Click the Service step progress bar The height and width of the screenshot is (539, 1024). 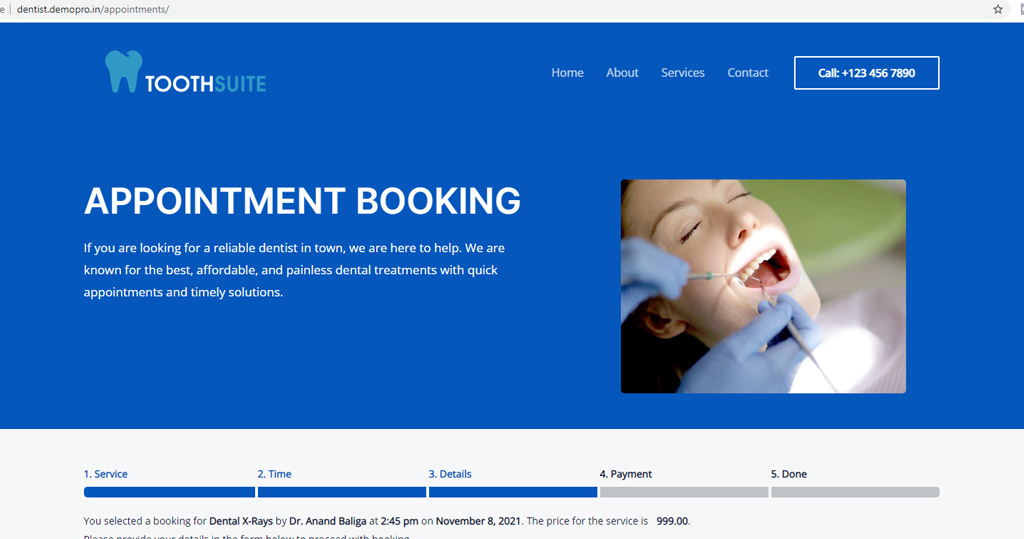(x=169, y=492)
